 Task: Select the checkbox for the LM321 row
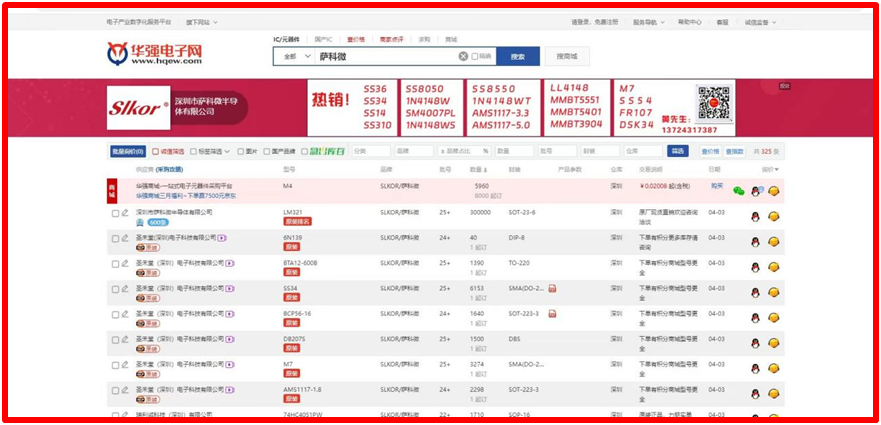(115, 213)
